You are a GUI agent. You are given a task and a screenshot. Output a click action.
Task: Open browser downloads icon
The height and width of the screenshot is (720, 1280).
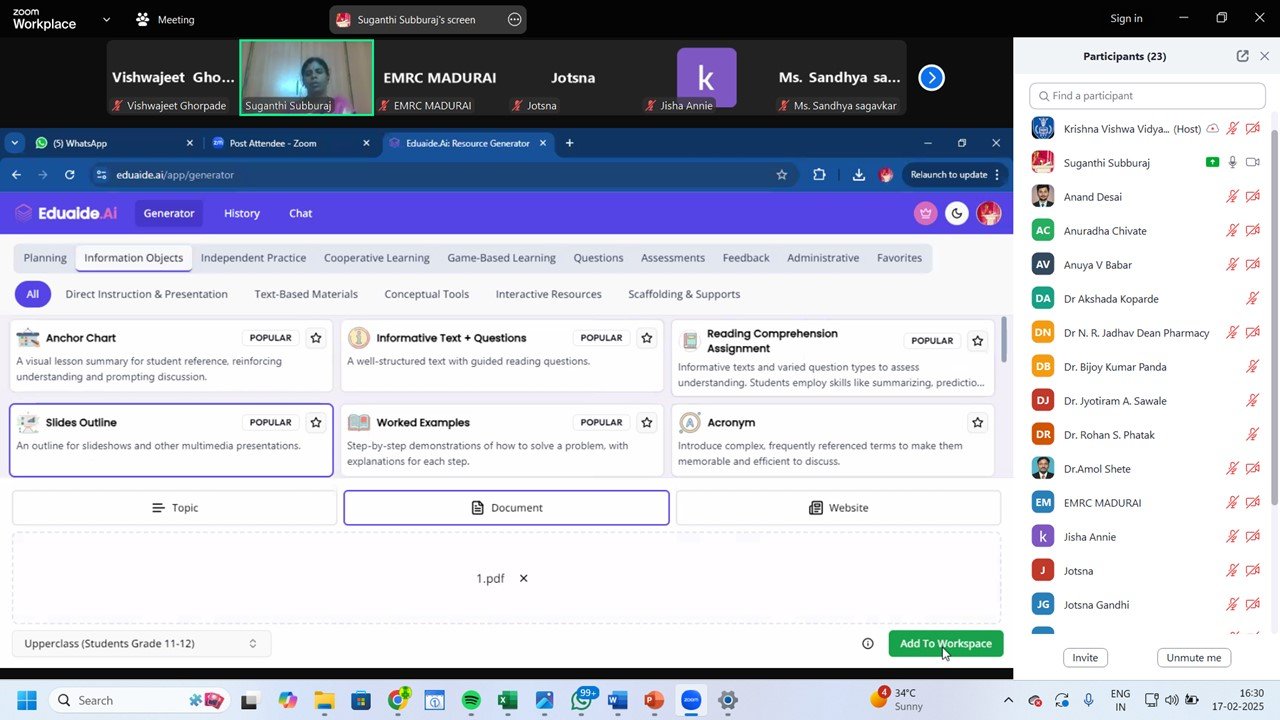pos(858,175)
